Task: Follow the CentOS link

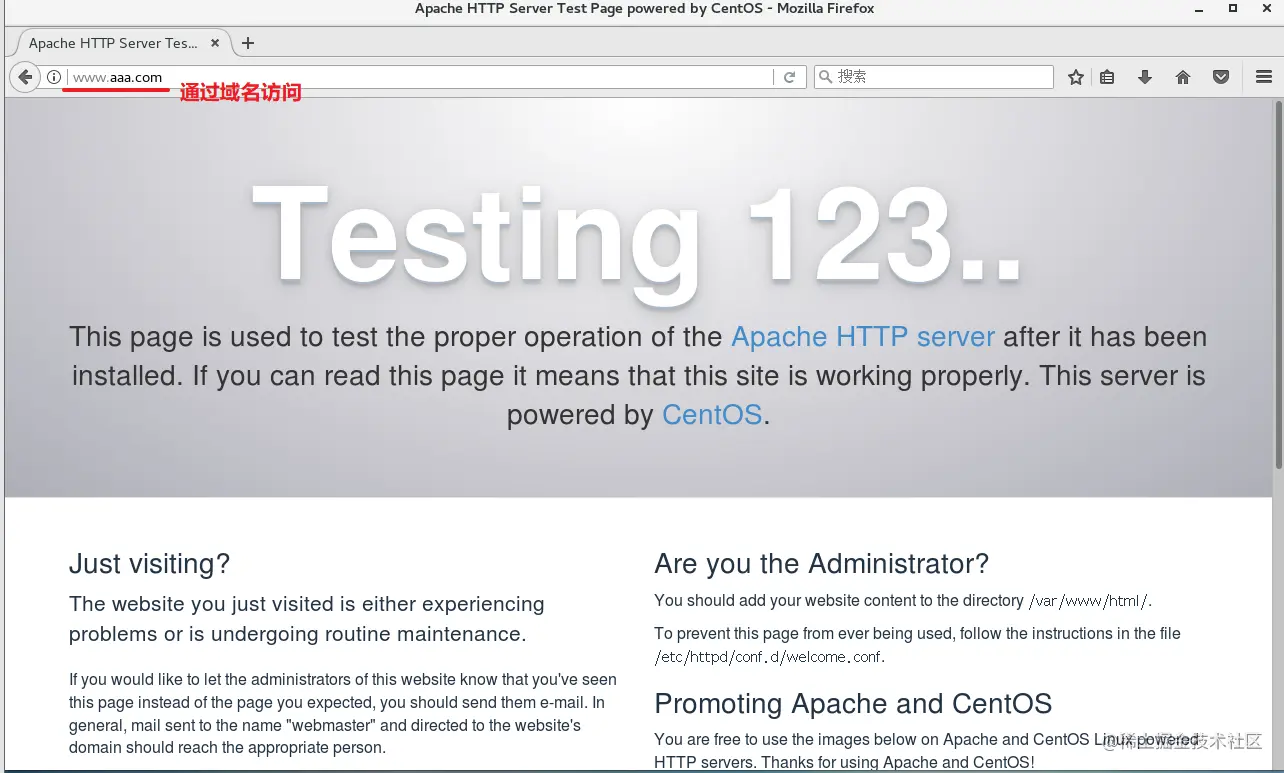Action: pyautogui.click(x=712, y=415)
